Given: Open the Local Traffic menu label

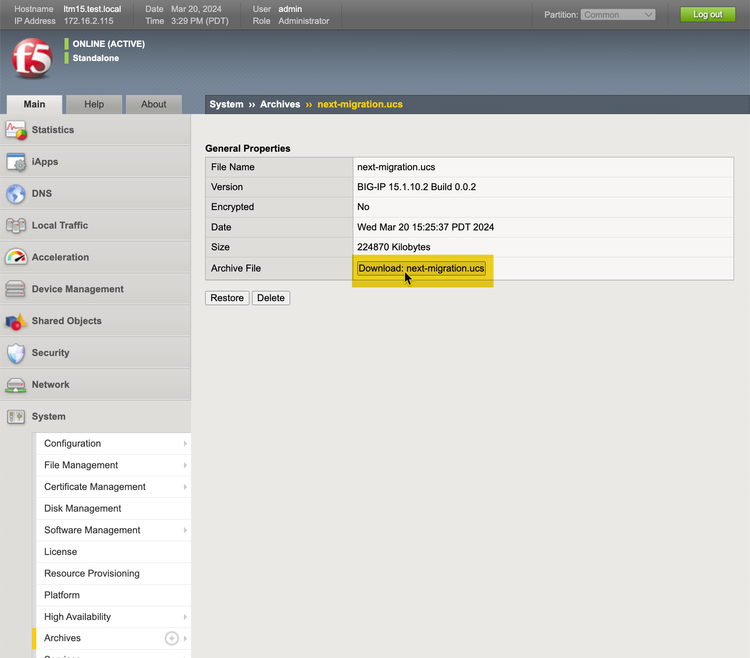Looking at the screenshot, I should pyautogui.click(x=60, y=226).
